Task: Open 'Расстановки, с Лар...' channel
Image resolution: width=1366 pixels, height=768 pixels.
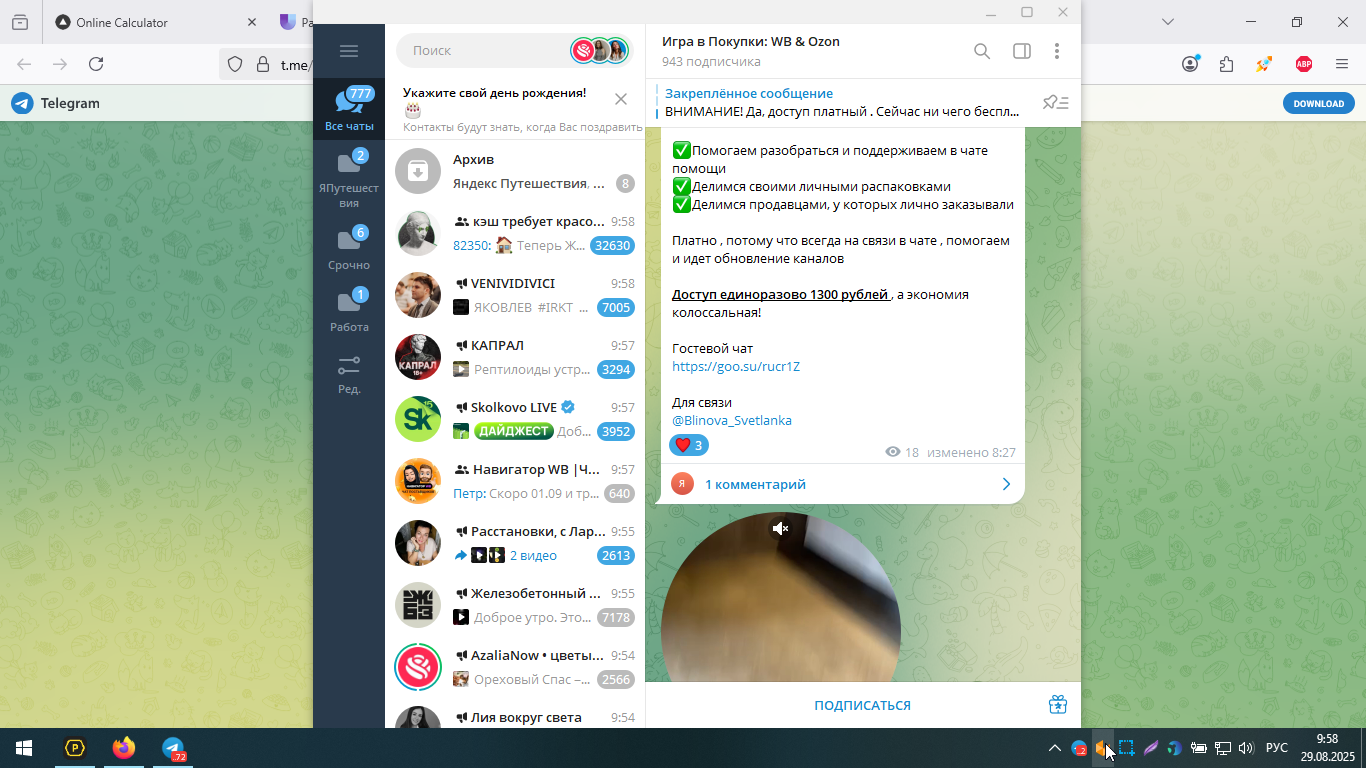Action: (x=515, y=544)
